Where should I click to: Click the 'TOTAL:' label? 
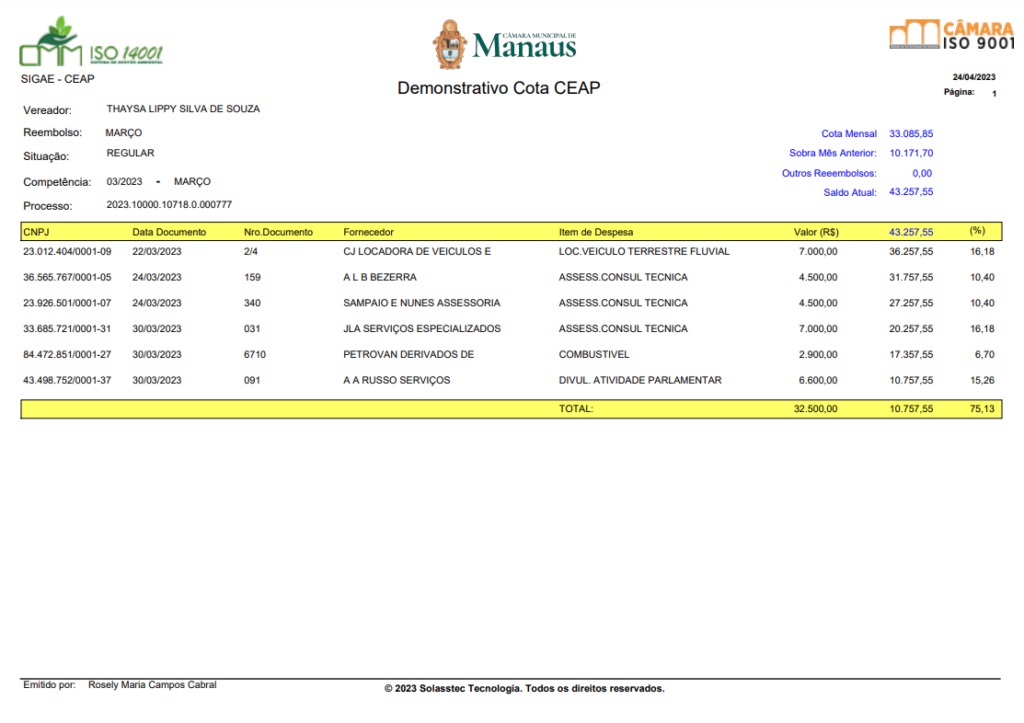pyautogui.click(x=576, y=409)
